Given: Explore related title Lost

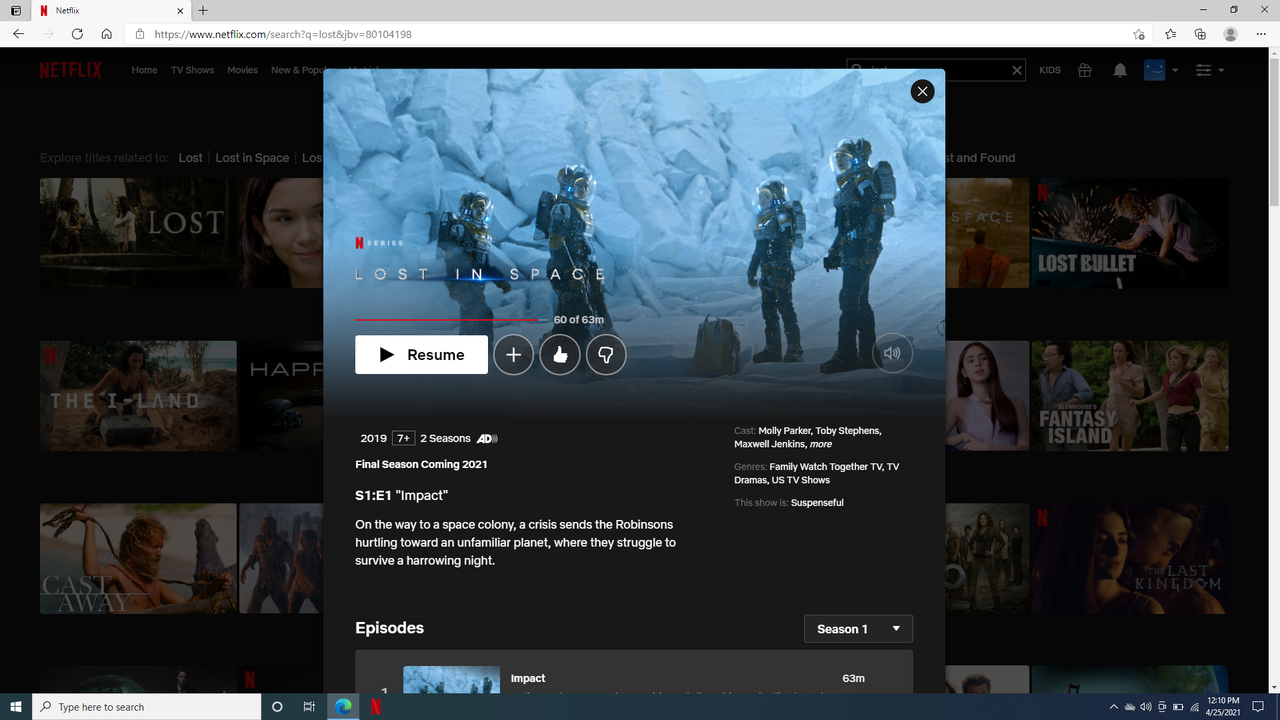Looking at the screenshot, I should click(x=190, y=158).
